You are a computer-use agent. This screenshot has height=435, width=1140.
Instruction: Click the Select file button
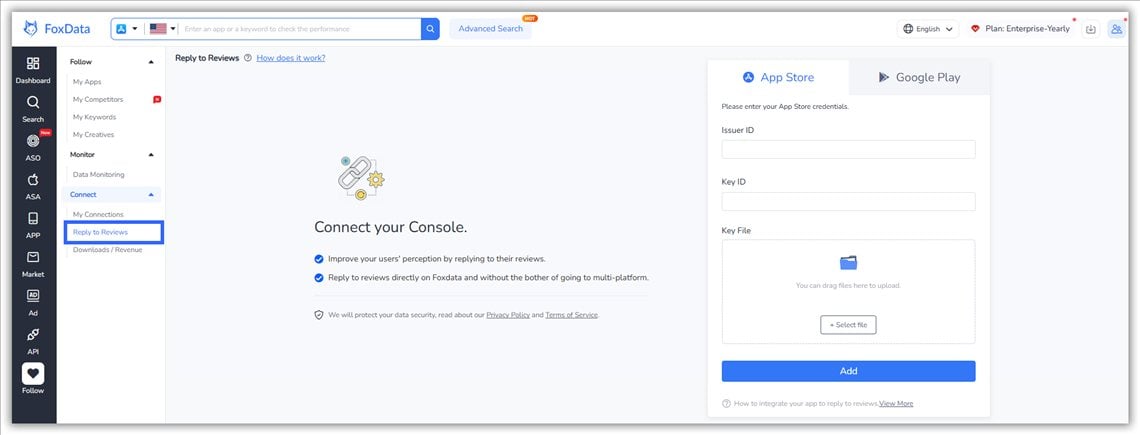click(848, 325)
